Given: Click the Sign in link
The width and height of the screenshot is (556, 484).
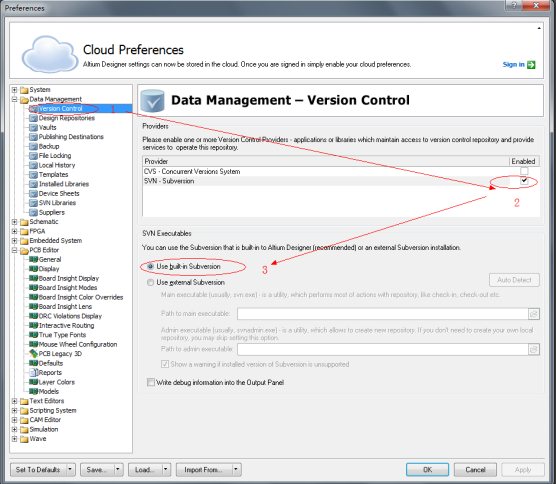Looking at the screenshot, I should [x=513, y=65].
